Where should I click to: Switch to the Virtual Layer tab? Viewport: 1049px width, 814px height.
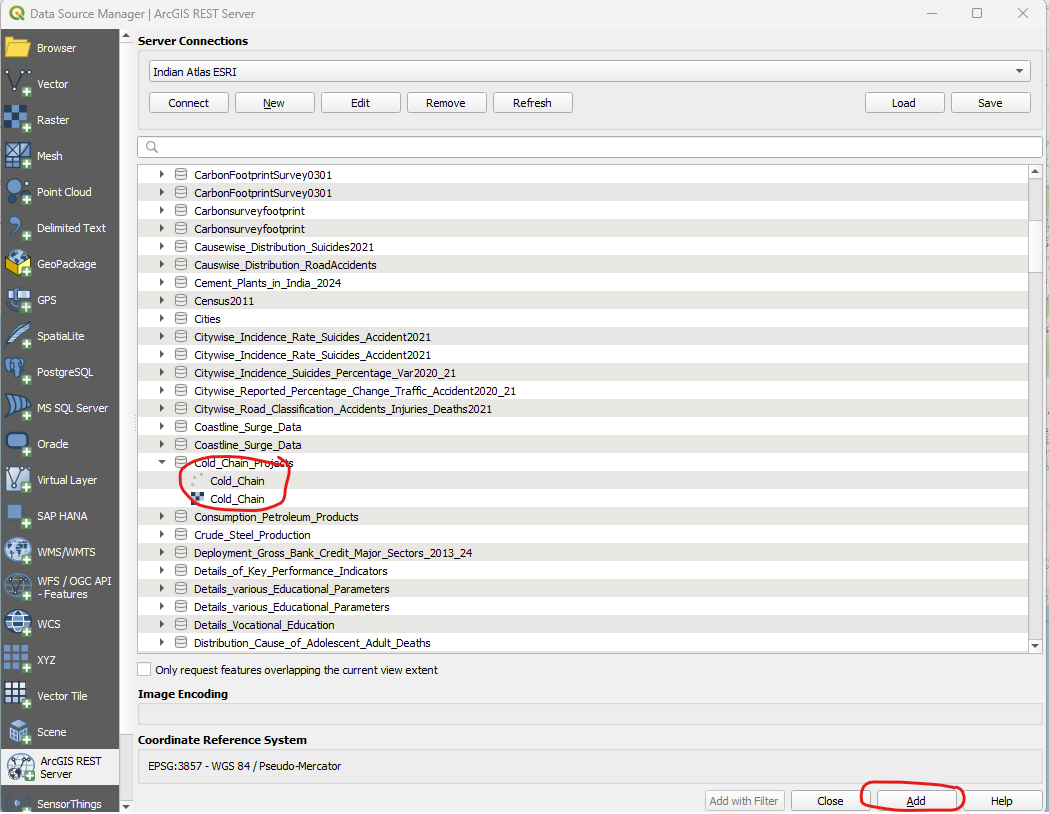60,480
